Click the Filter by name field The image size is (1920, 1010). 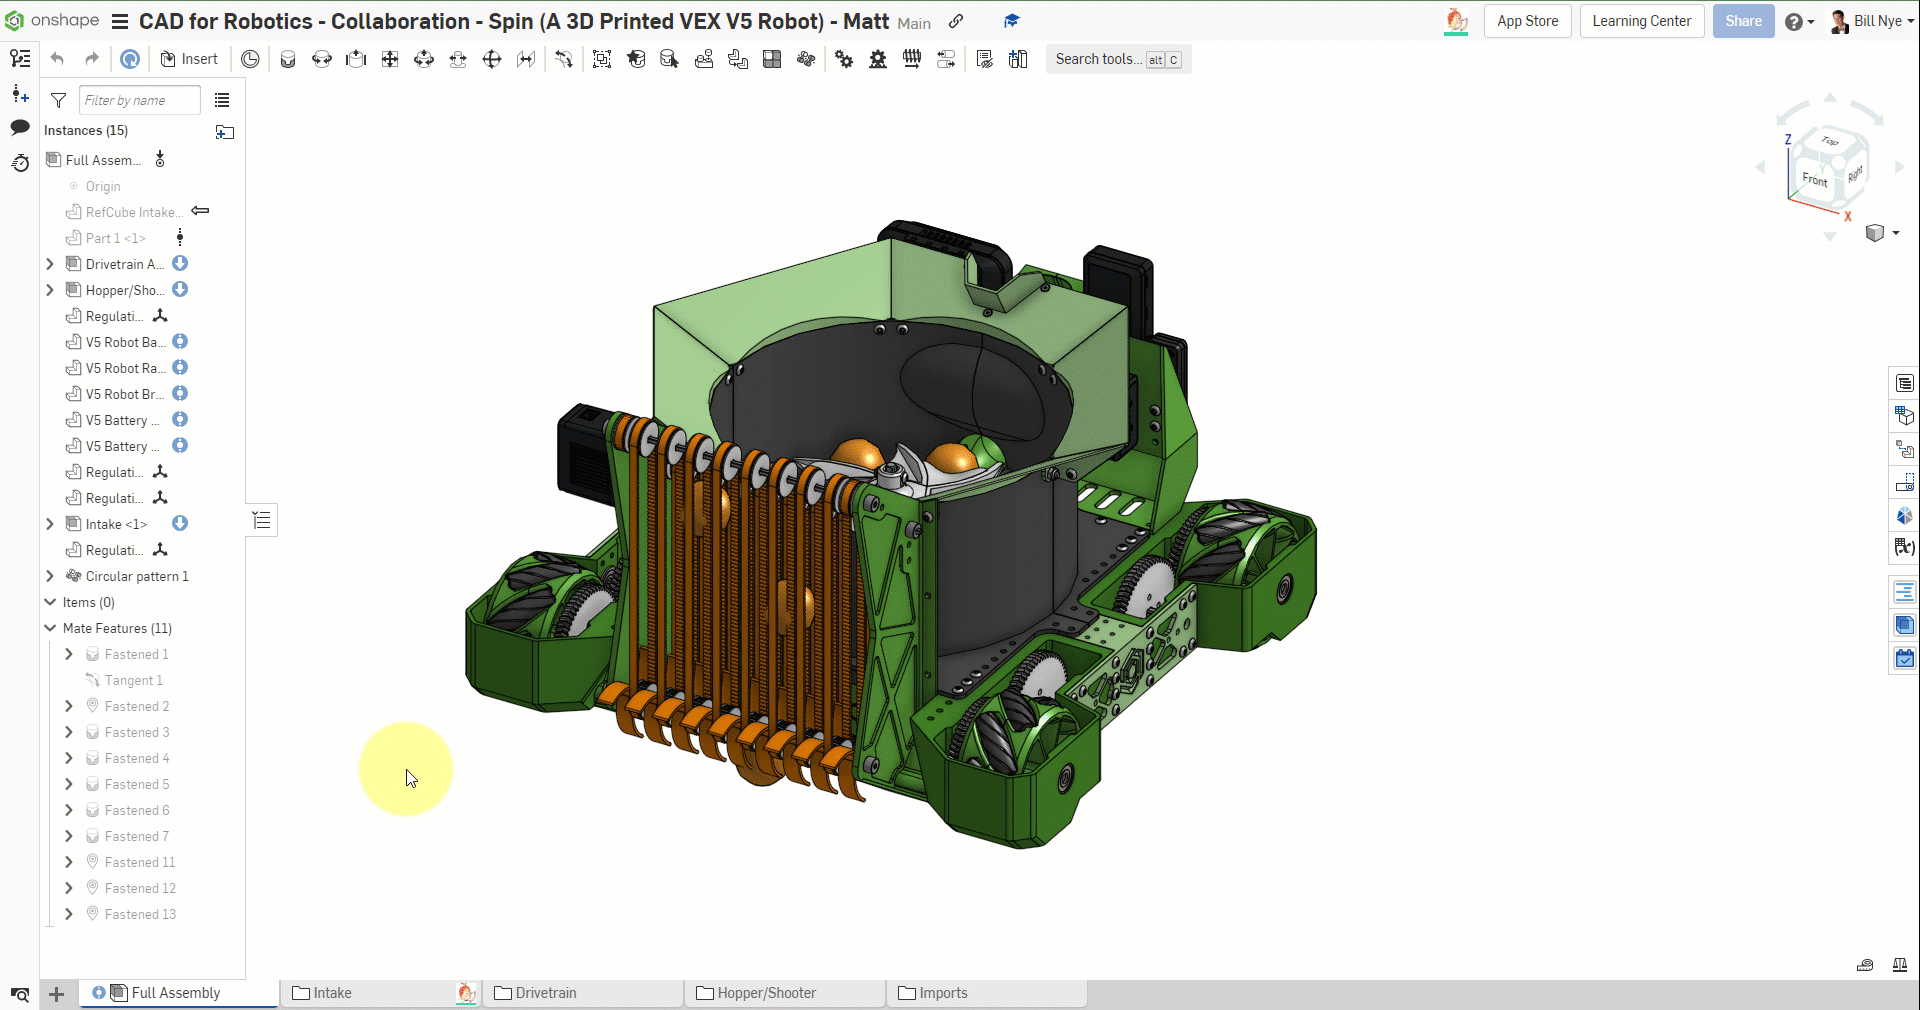click(x=139, y=100)
